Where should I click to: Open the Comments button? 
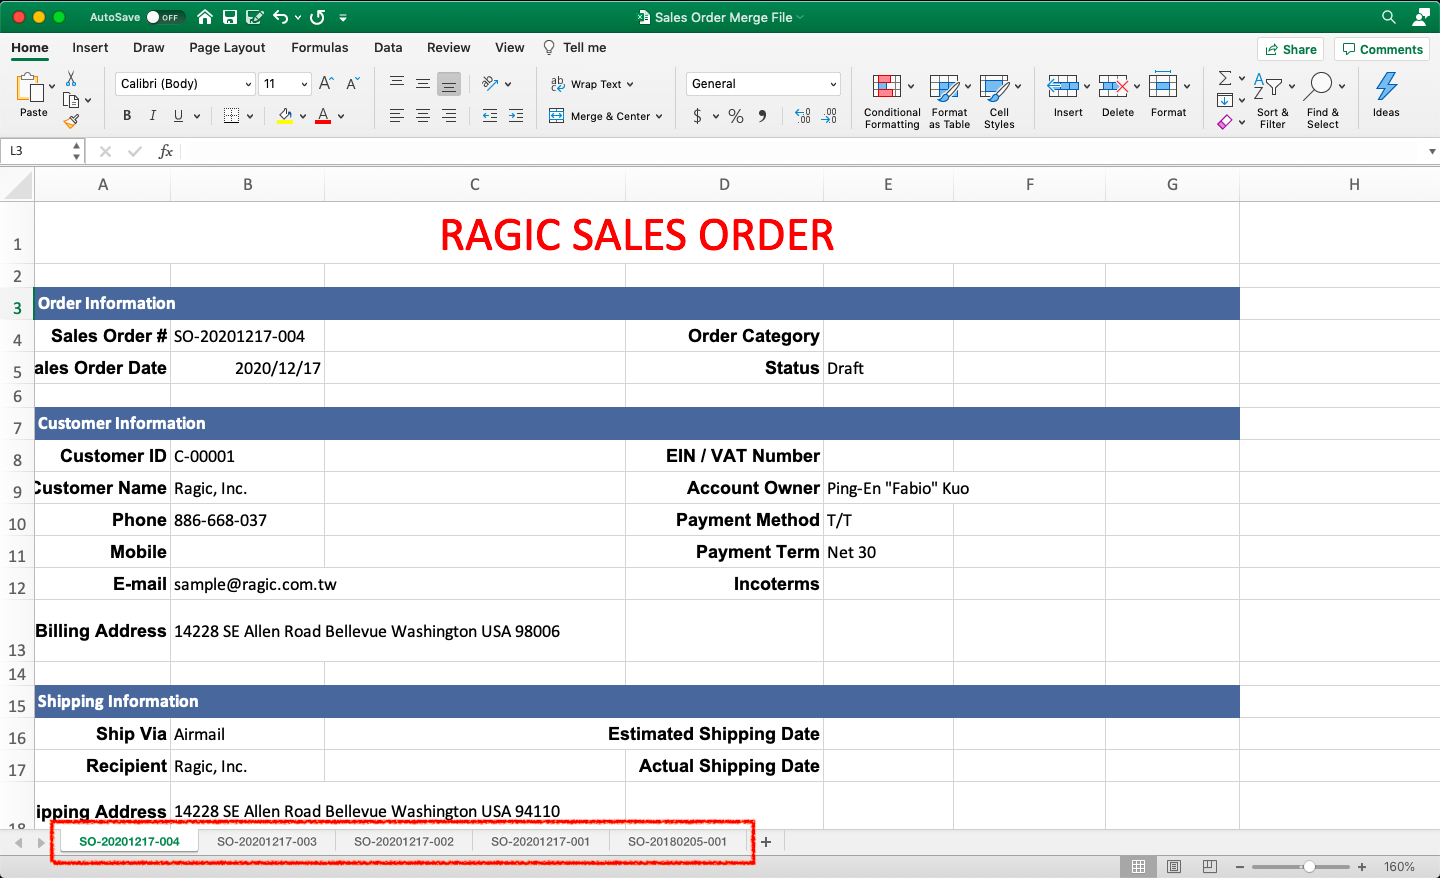coord(1381,49)
